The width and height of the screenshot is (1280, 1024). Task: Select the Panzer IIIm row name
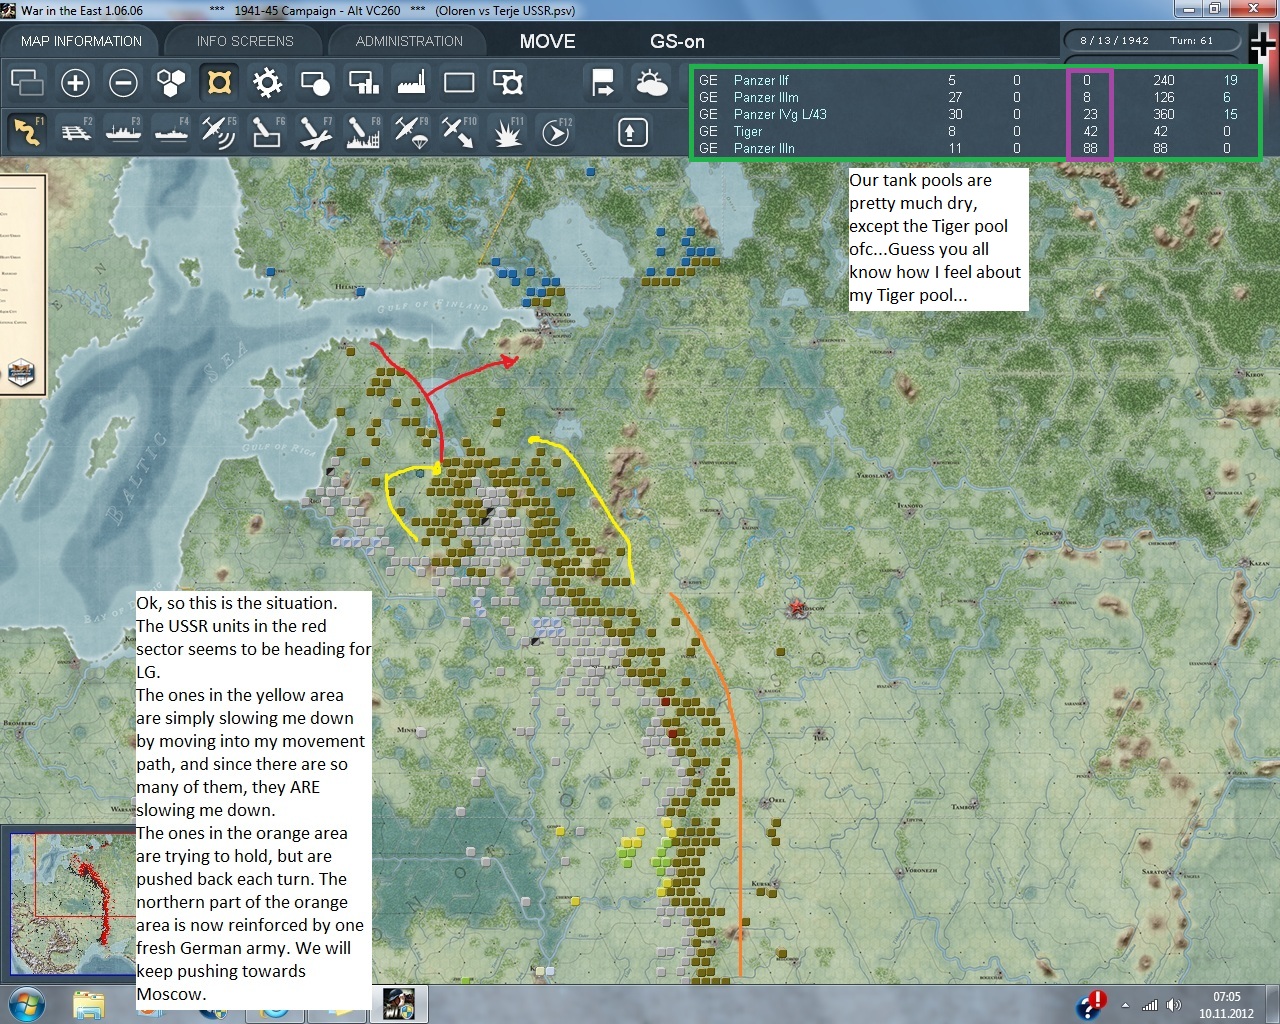(x=766, y=97)
